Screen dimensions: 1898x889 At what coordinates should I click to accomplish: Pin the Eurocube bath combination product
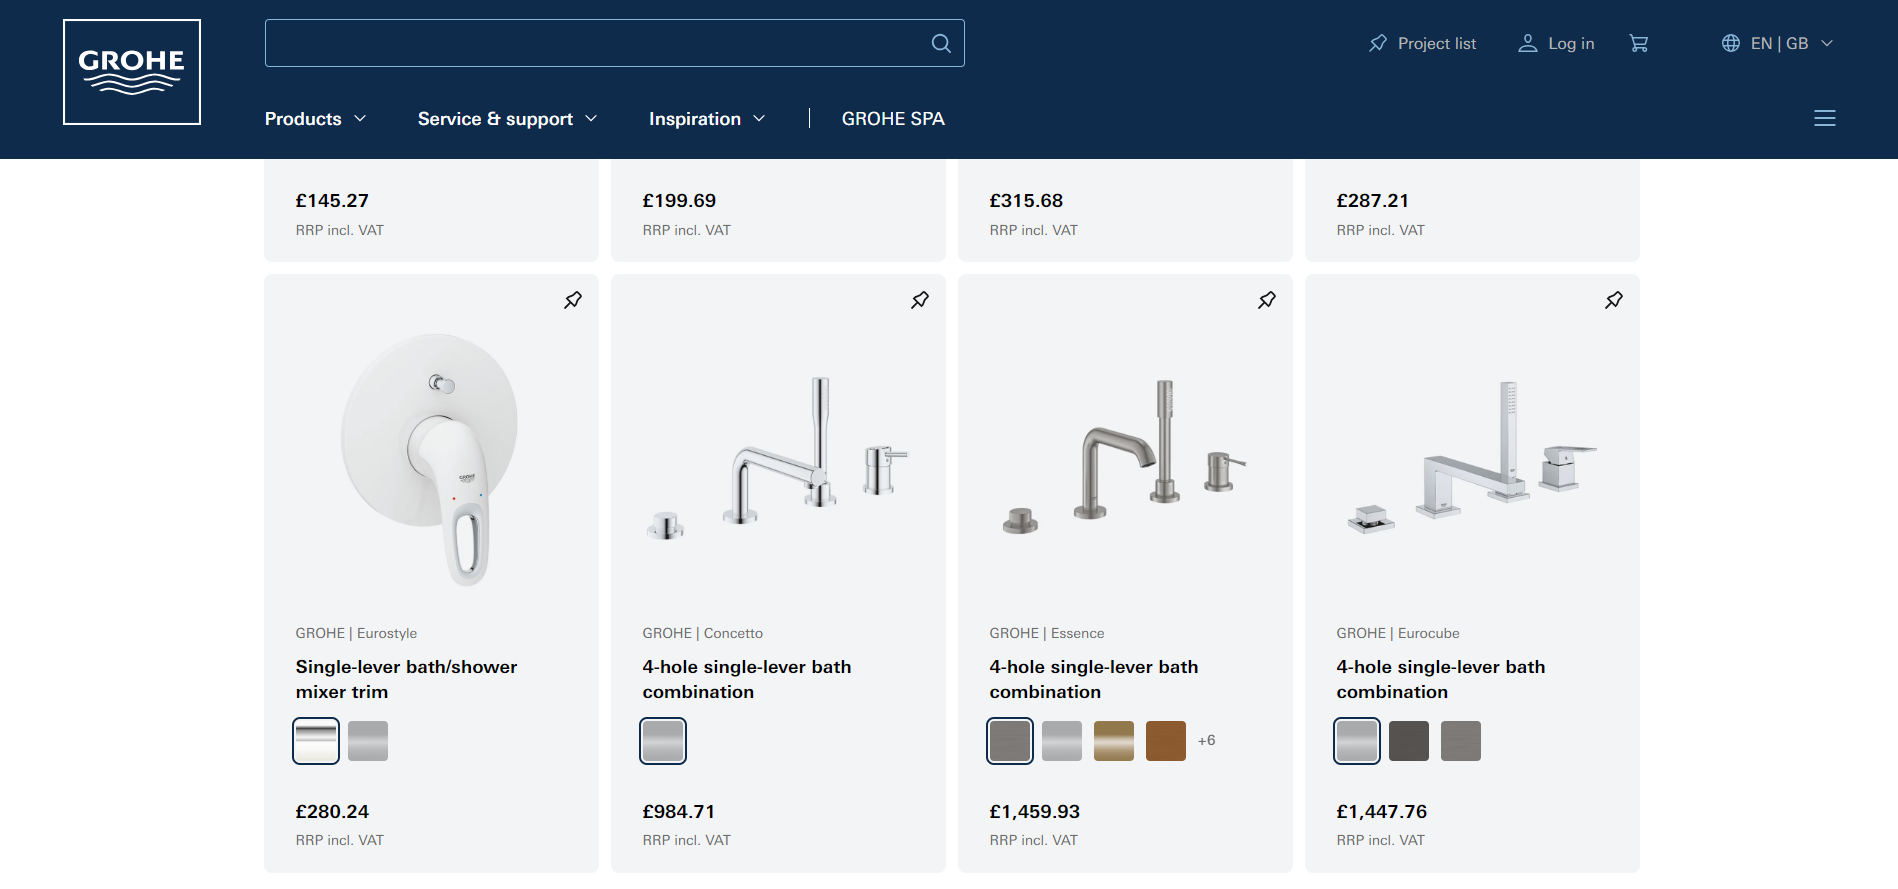coord(1613,299)
